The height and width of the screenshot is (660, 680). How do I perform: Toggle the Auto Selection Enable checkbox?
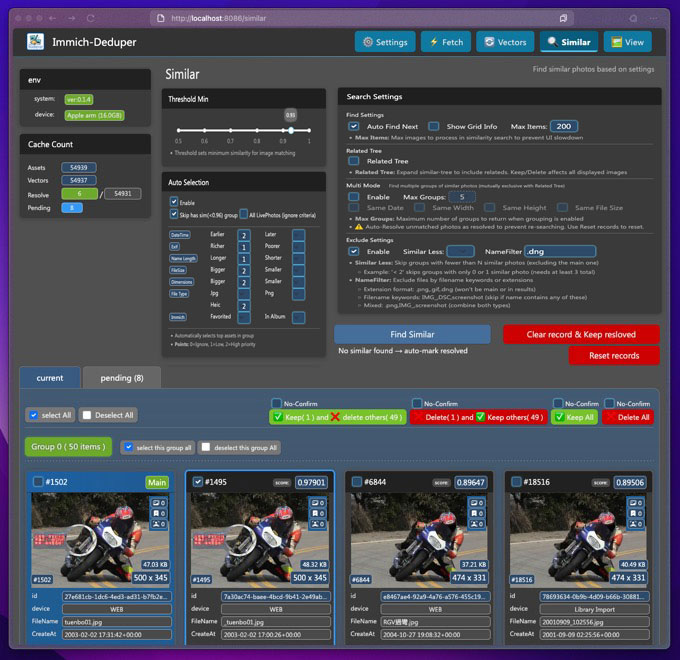point(174,202)
